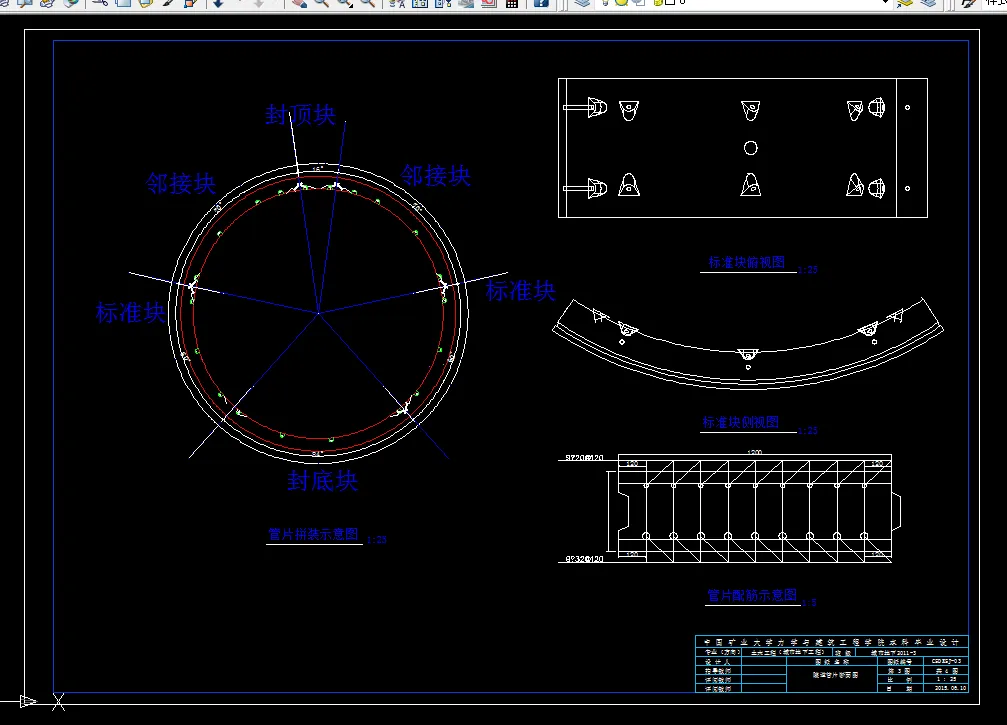
Task: Select the right 邻接块 label
Action: tap(435, 176)
